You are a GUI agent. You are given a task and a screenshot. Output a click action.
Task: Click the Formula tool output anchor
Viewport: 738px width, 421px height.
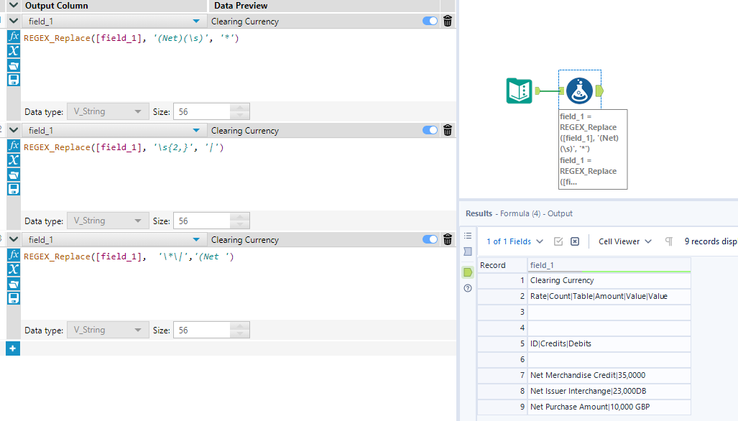pos(600,91)
